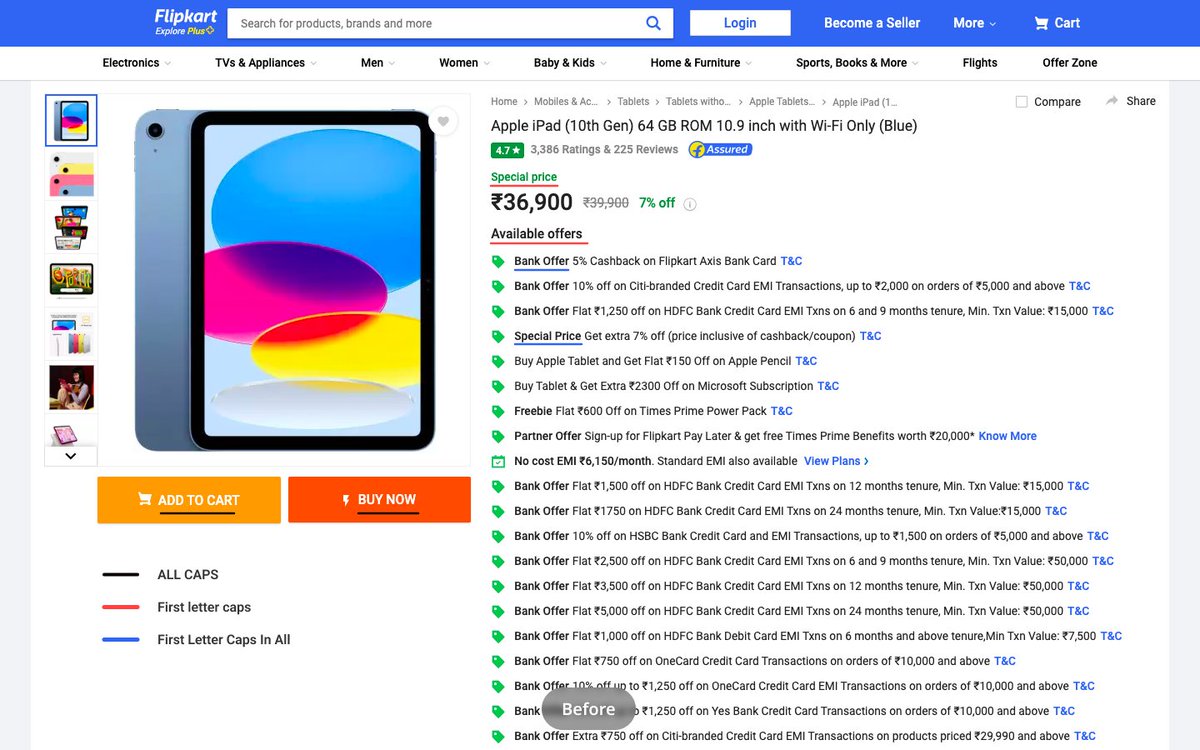The width and height of the screenshot is (1200, 750).
Task: Open View Plans link
Action: [x=836, y=461]
